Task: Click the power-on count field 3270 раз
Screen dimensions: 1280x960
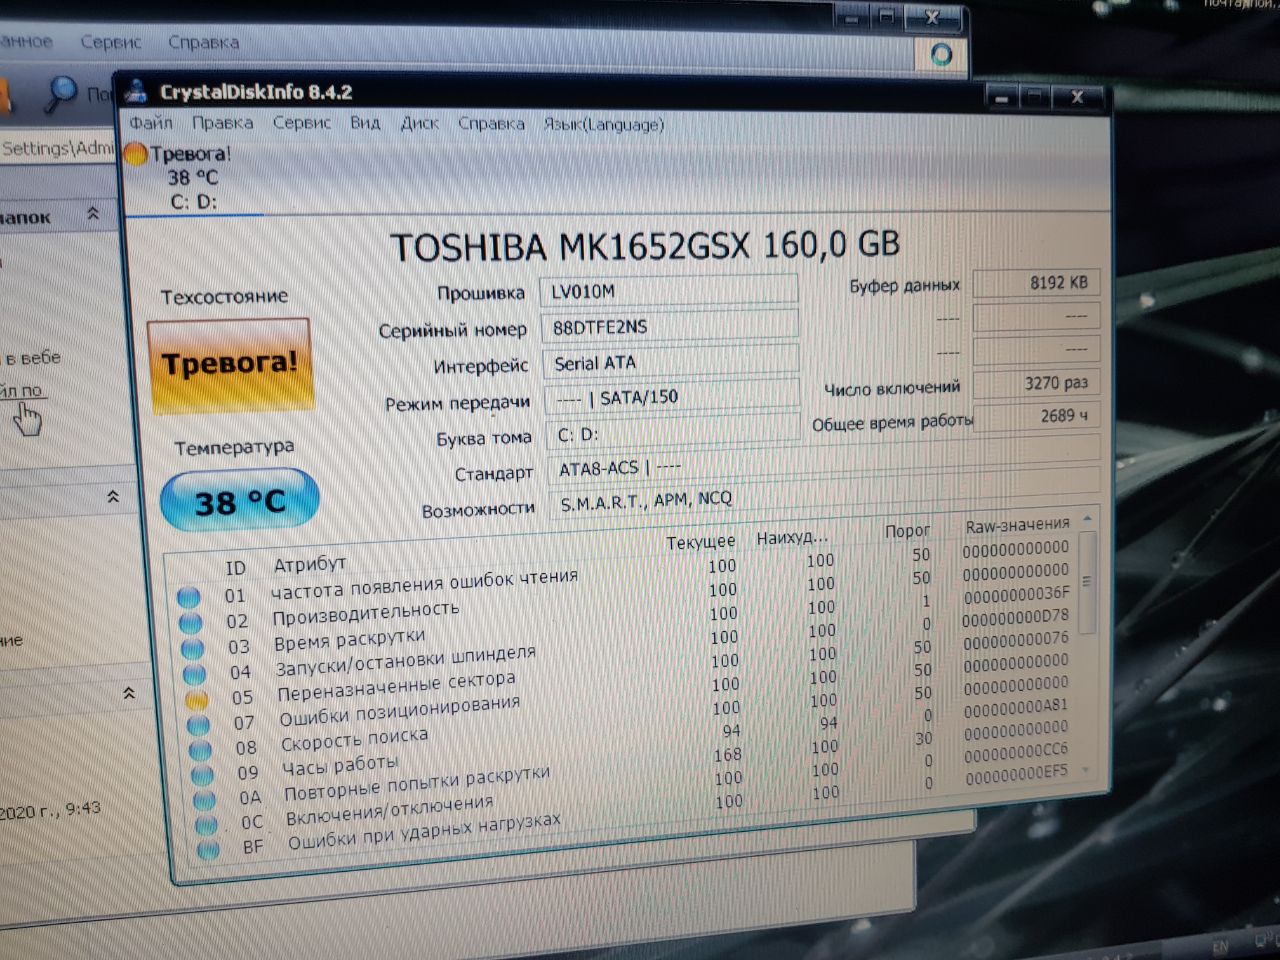Action: pyautogui.click(x=1036, y=383)
